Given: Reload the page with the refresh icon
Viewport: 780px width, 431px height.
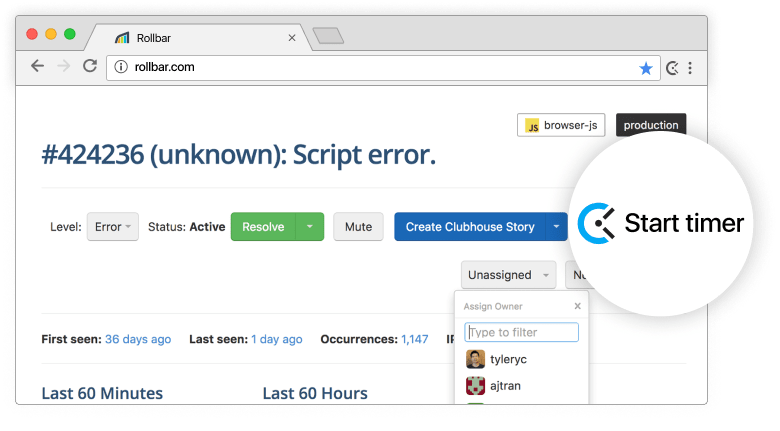Looking at the screenshot, I should click(90, 66).
